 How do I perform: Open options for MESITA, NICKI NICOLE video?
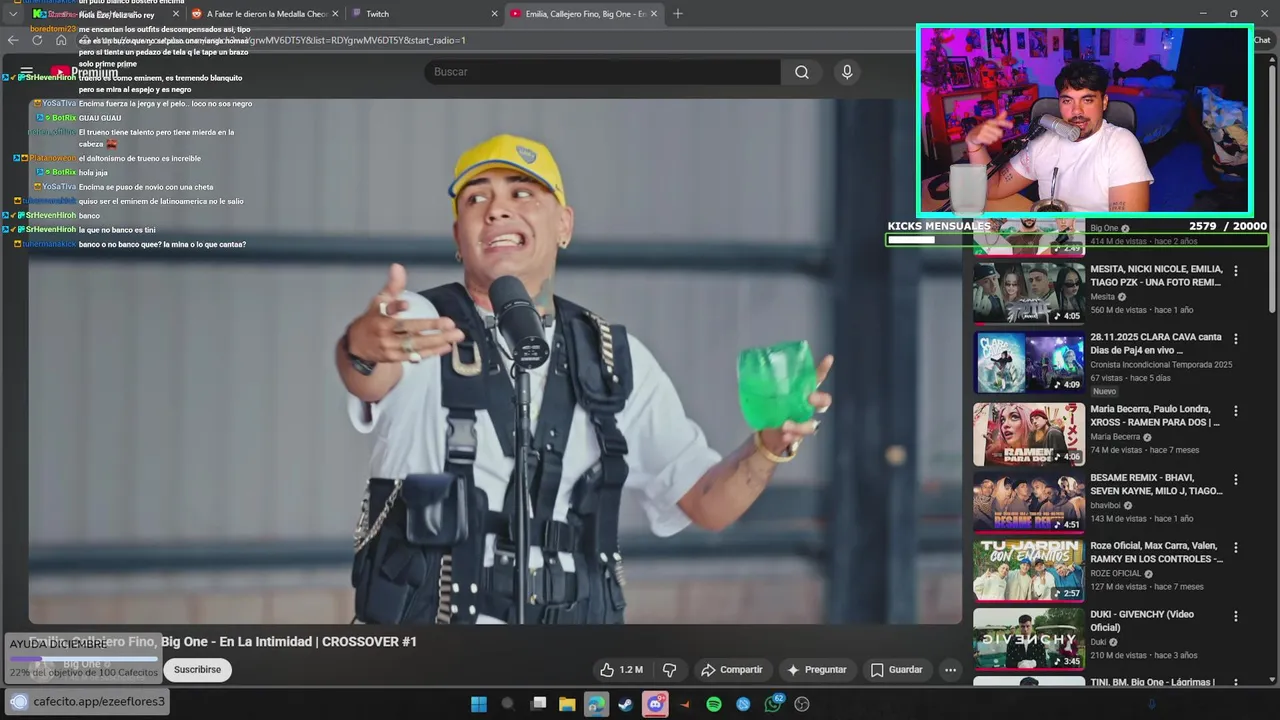1236,271
